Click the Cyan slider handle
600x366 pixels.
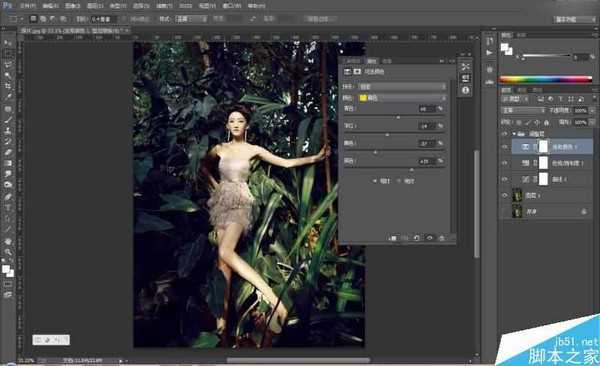pyautogui.click(x=398, y=117)
